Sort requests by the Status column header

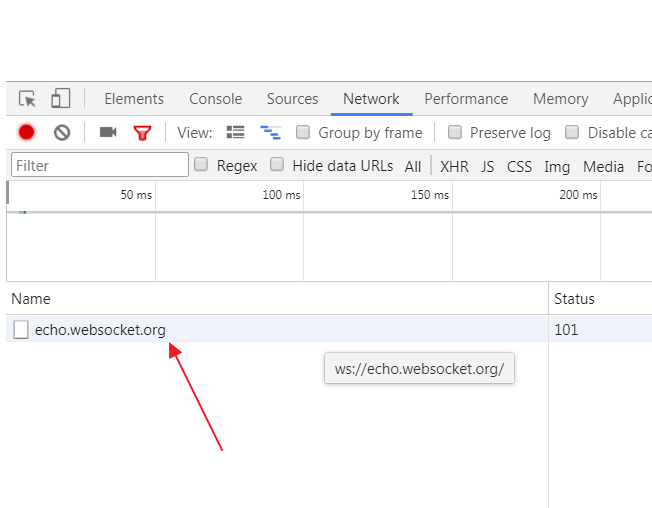(574, 298)
